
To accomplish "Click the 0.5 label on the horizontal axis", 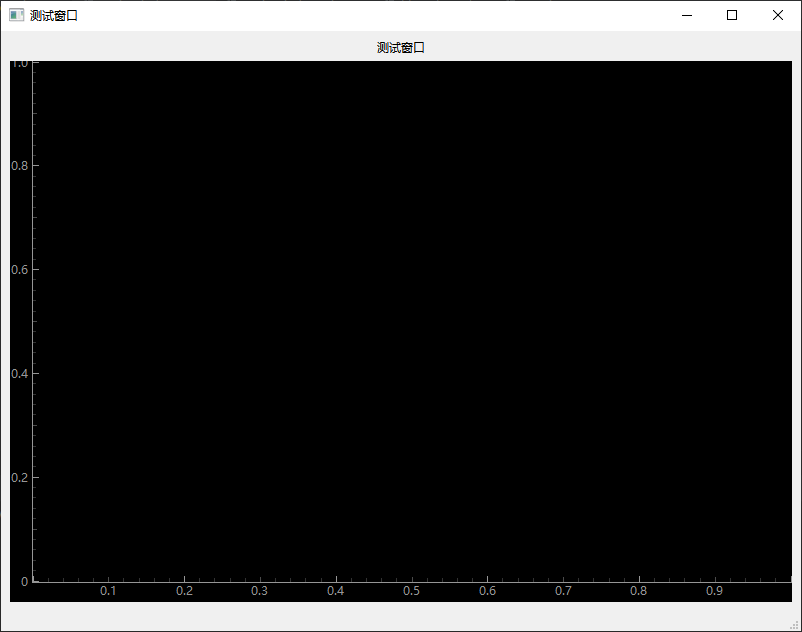I will tap(411, 591).
